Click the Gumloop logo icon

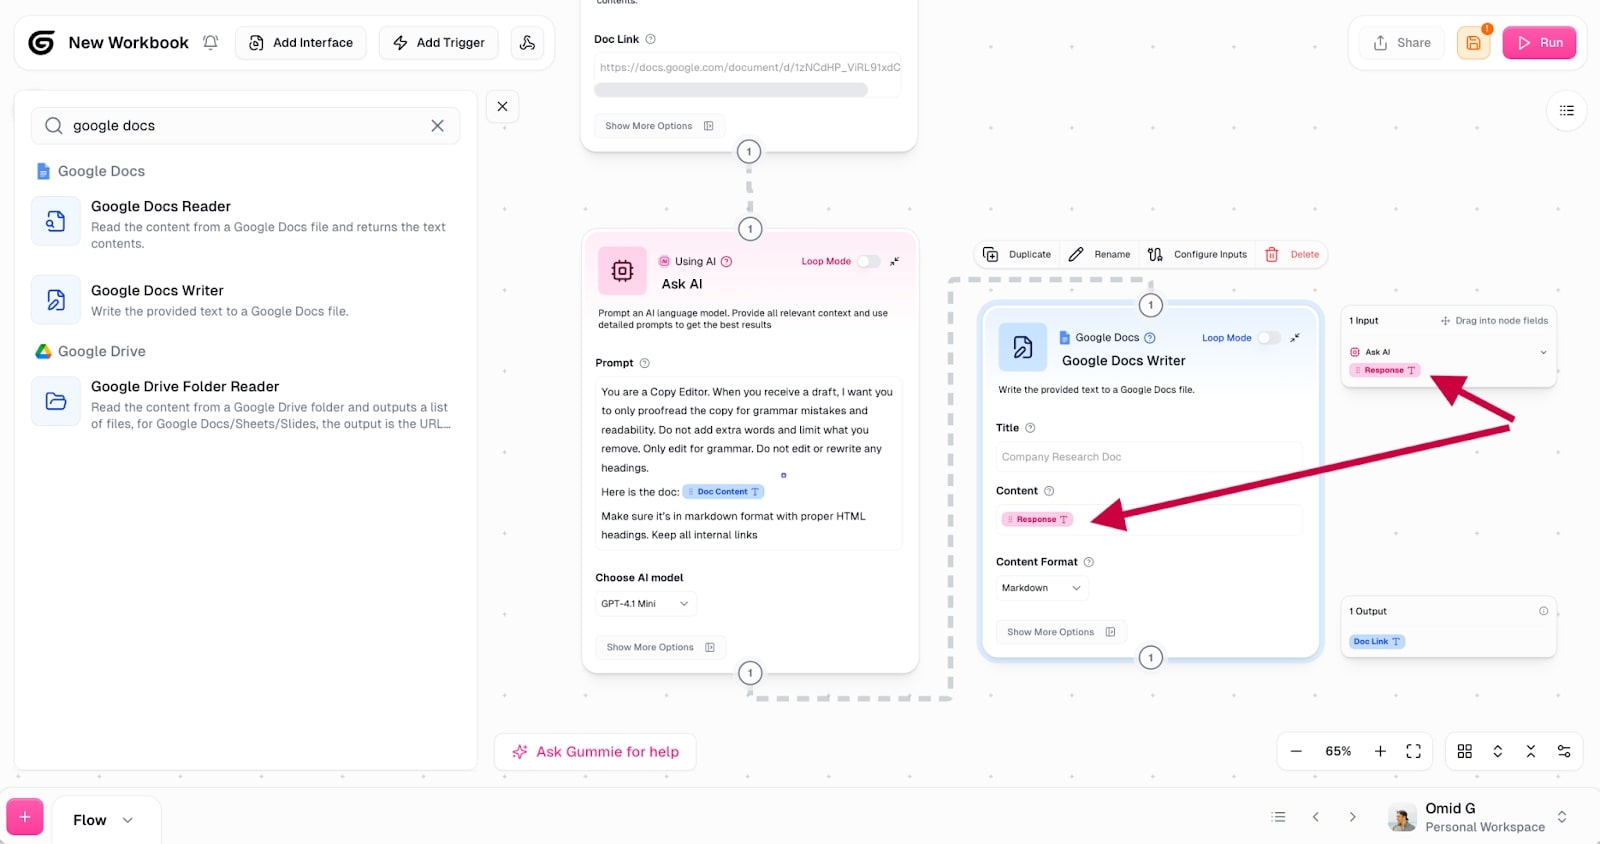41,43
